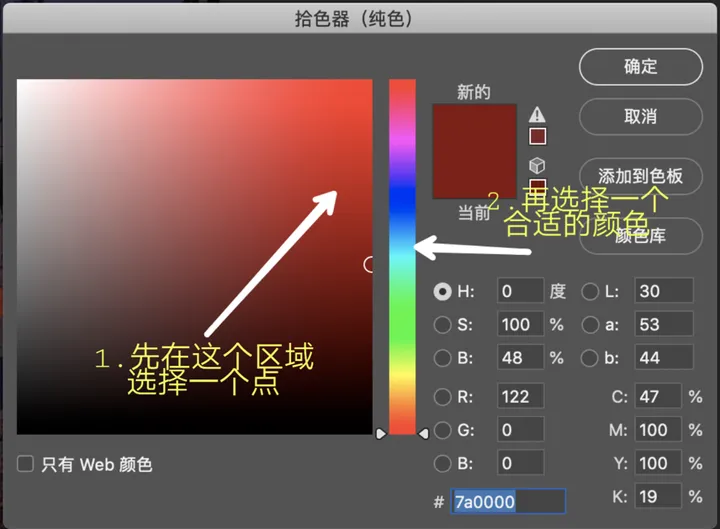Image resolution: width=720 pixels, height=529 pixels.
Task: Click the web-safe cube icon
Action: click(x=537, y=165)
